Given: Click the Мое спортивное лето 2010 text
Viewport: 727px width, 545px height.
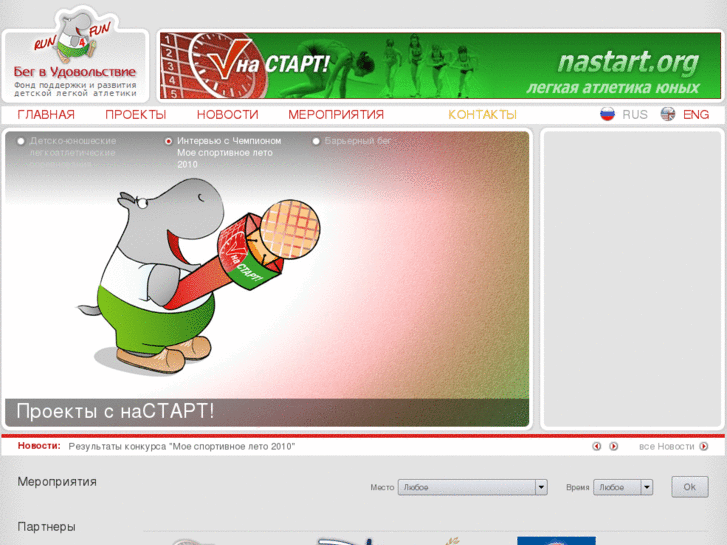Looking at the screenshot, I should point(224,158).
